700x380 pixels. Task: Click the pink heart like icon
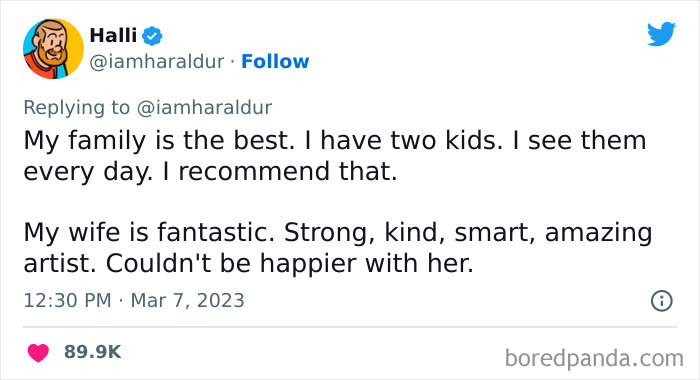[x=38, y=353]
